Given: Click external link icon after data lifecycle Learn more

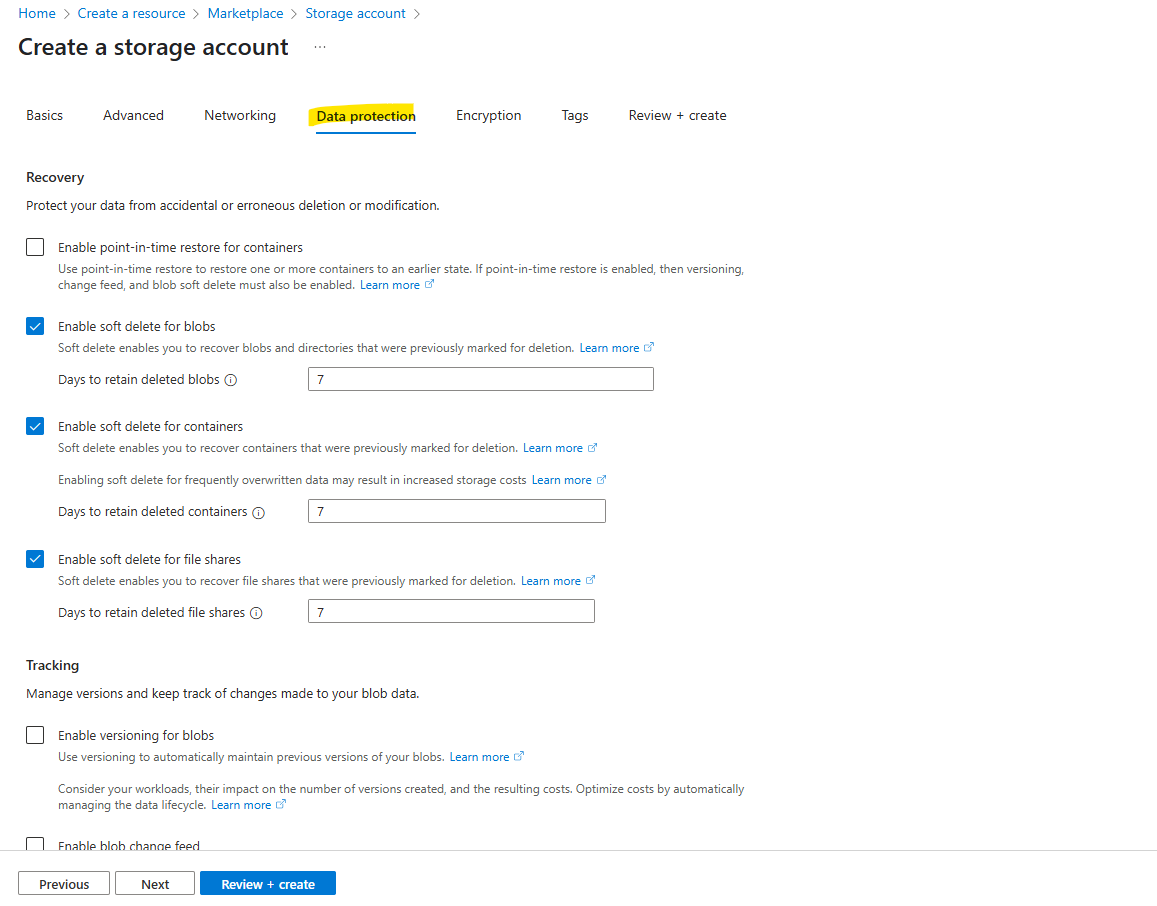Looking at the screenshot, I should tap(280, 804).
